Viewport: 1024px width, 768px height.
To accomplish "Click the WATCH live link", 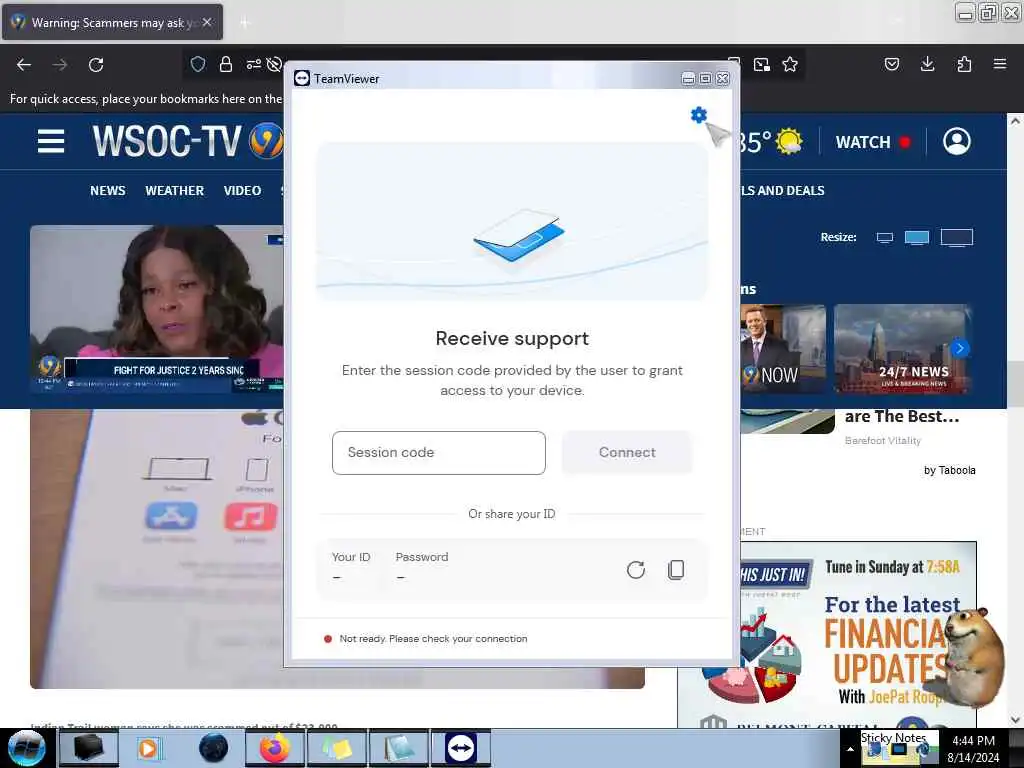I will click(x=873, y=142).
